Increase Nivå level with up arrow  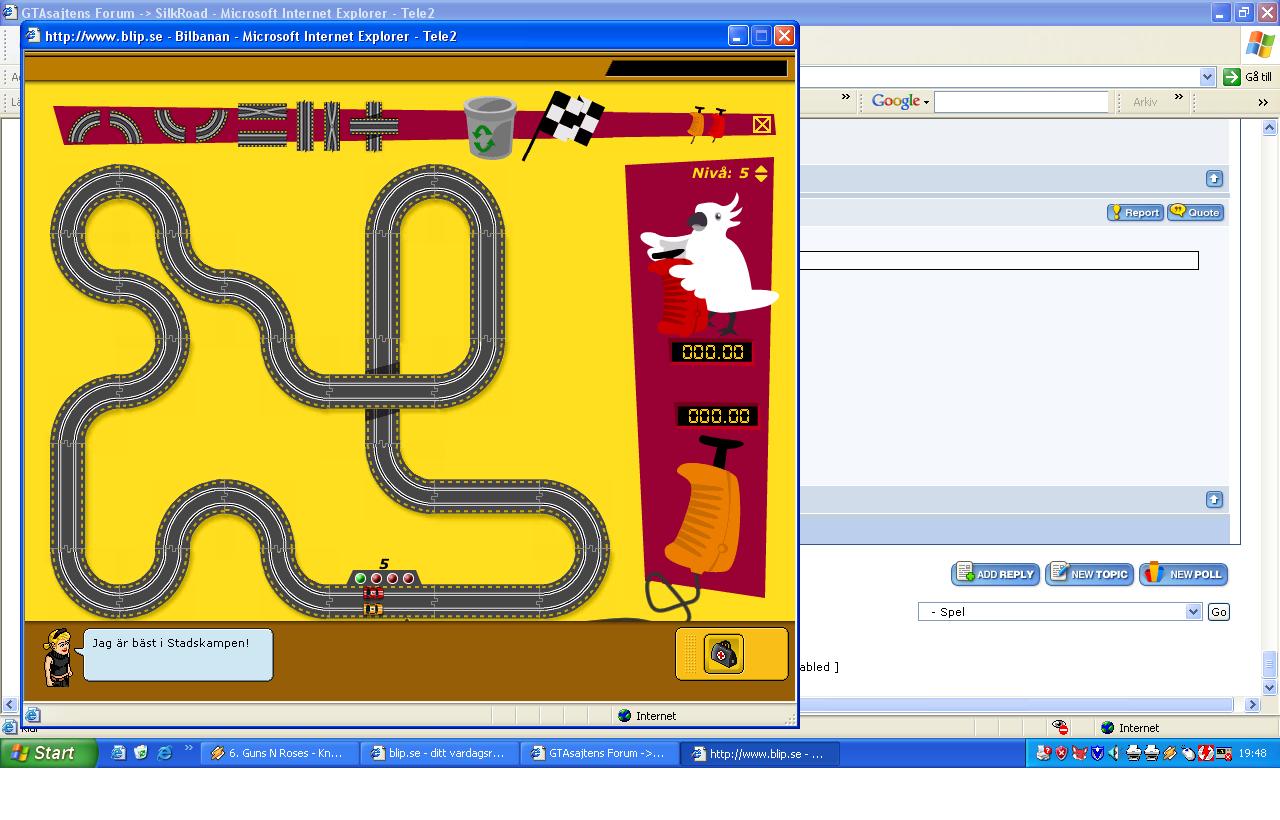761,168
